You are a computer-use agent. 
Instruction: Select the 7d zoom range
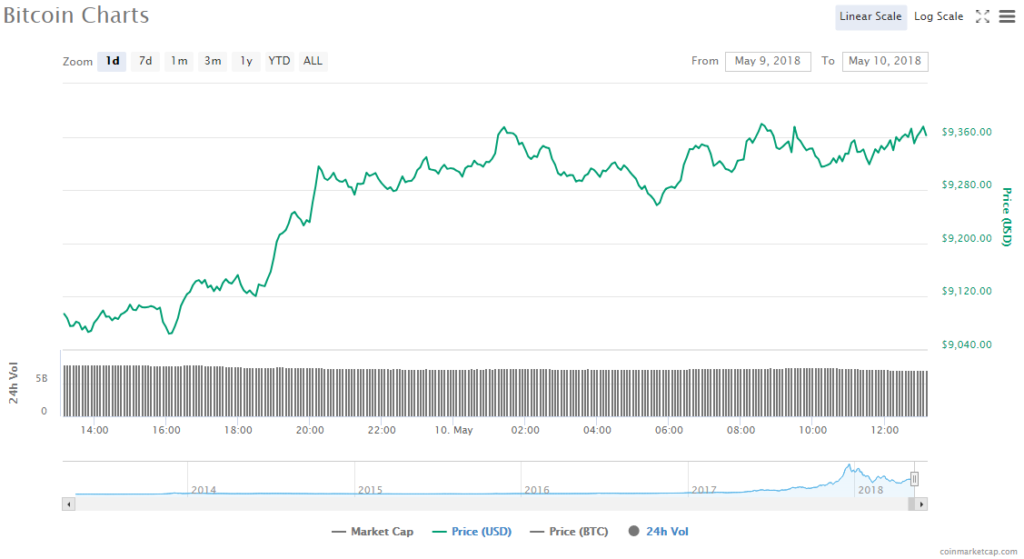[x=146, y=61]
